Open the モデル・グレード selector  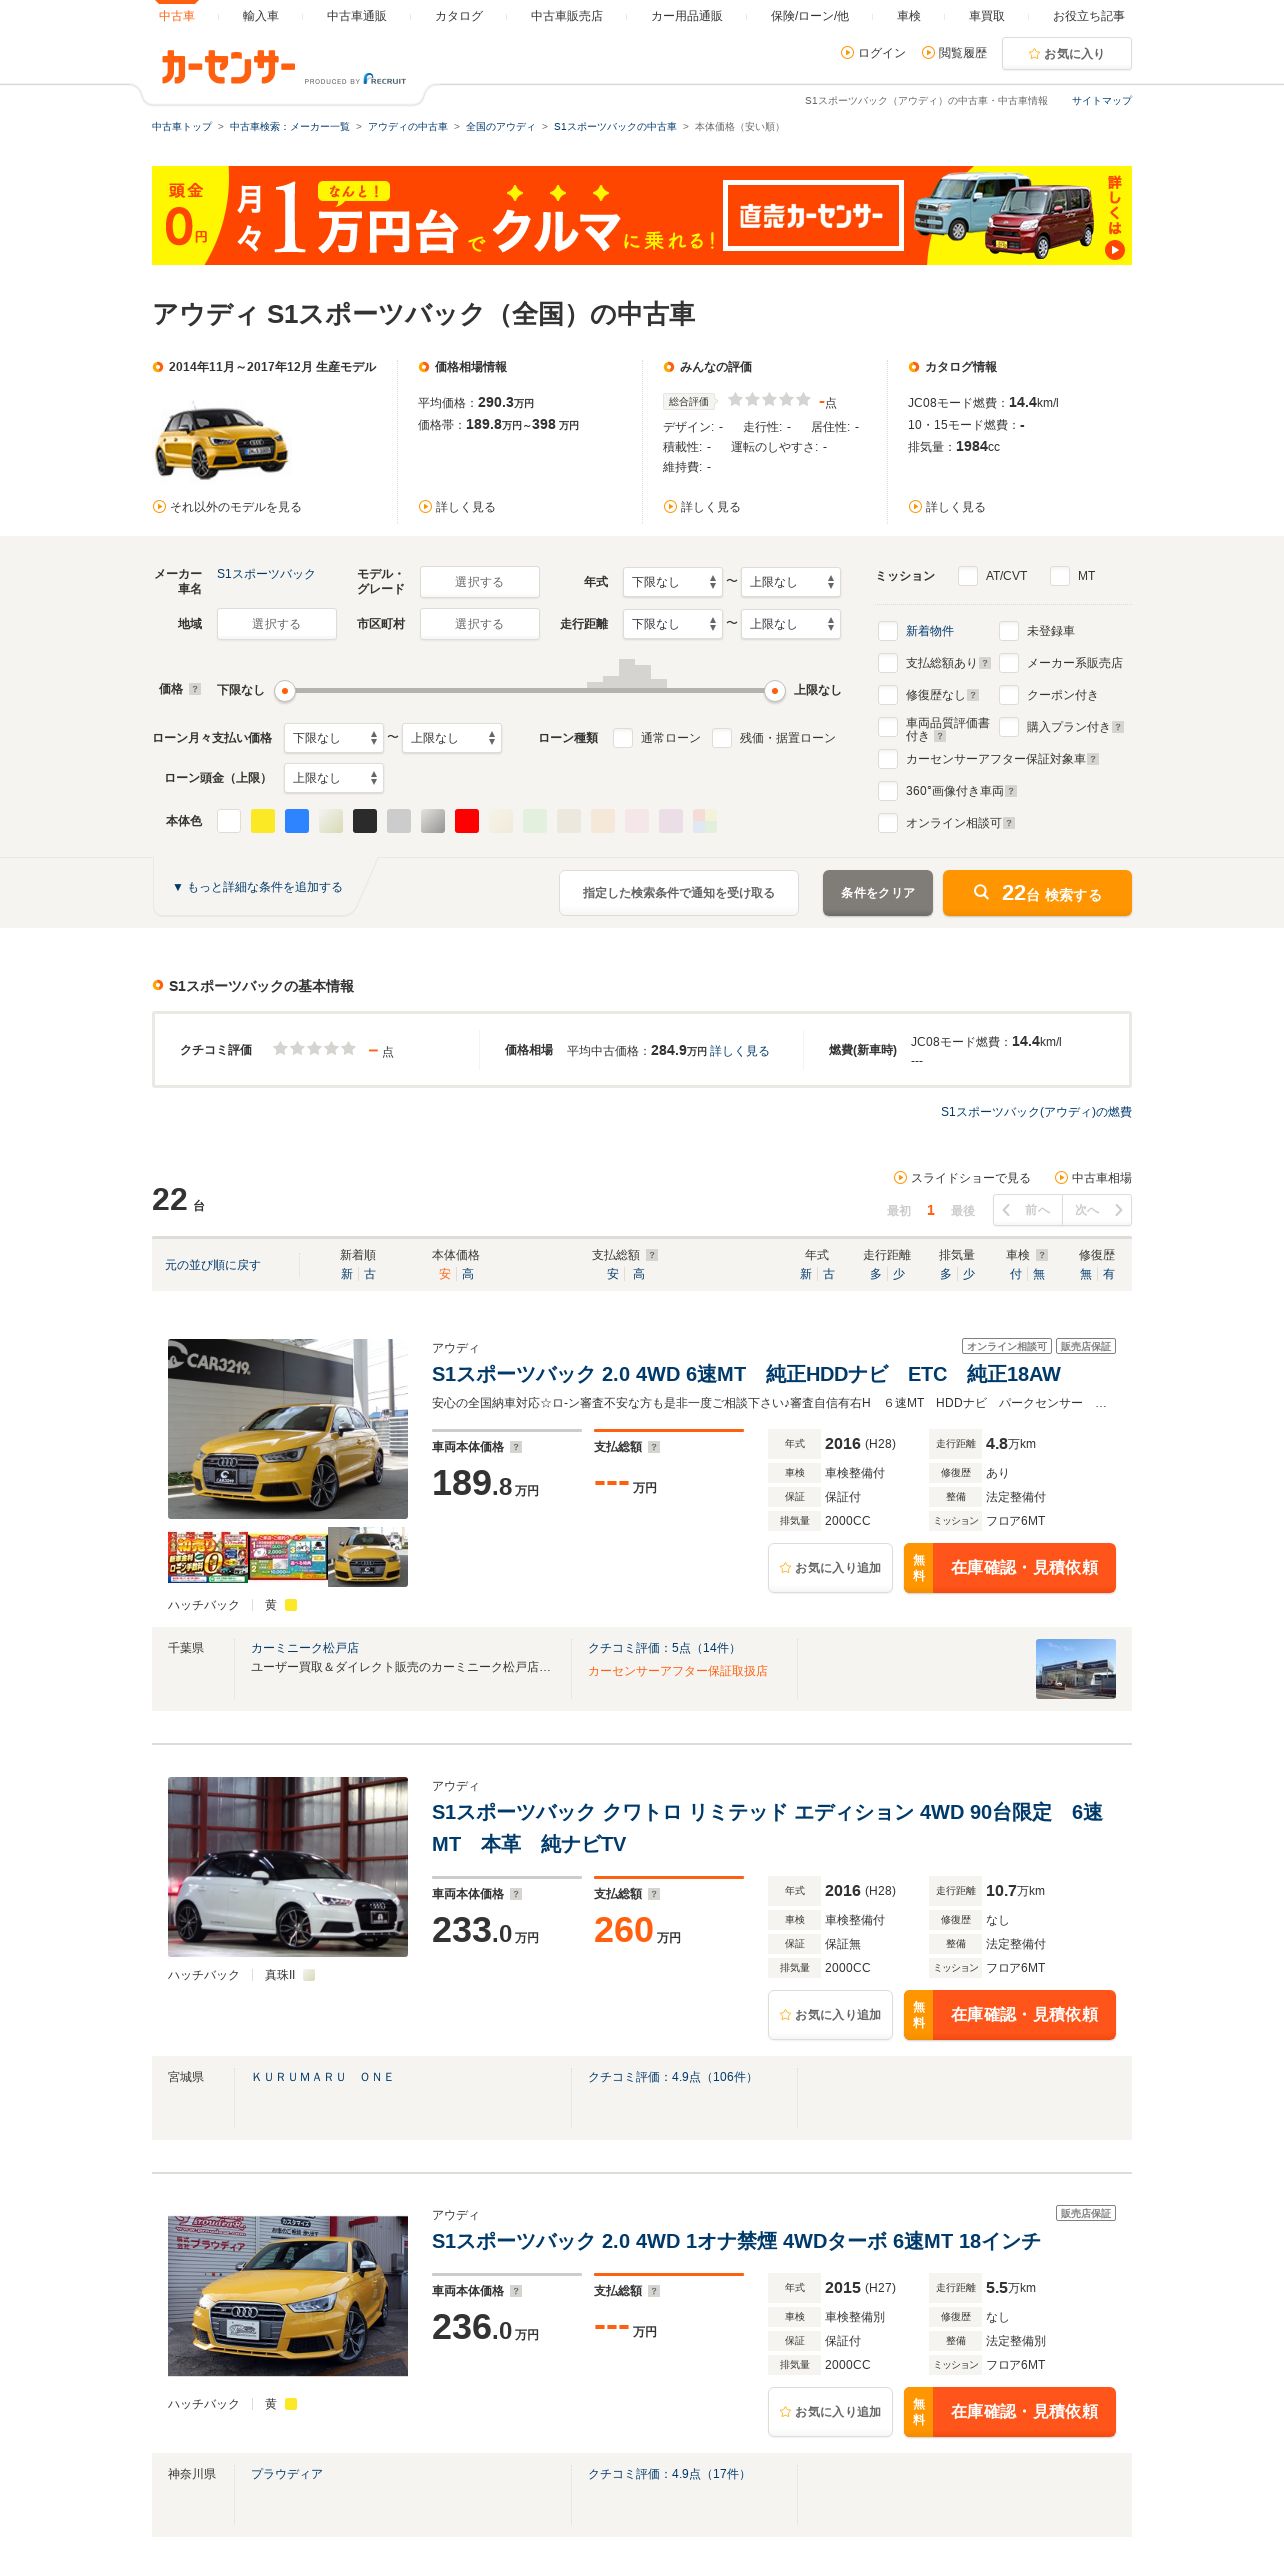480,582
